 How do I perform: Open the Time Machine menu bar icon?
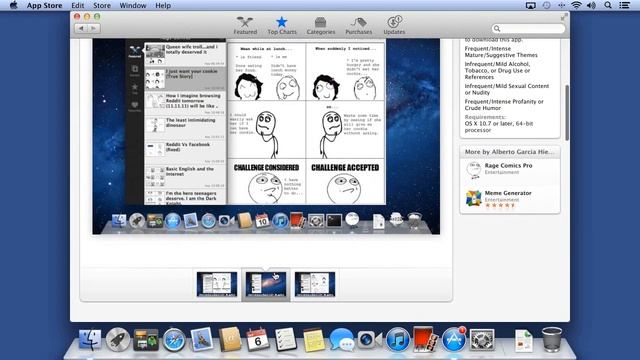pos(546,5)
